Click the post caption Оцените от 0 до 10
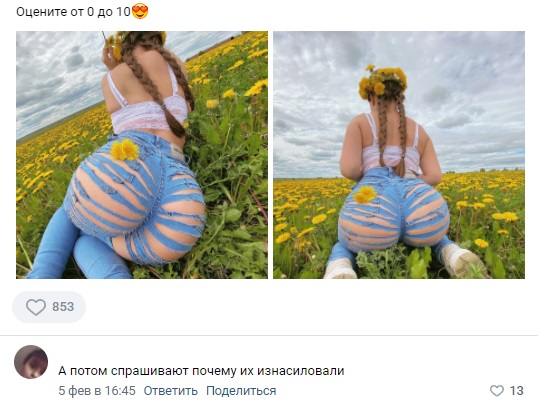This screenshot has width=538, height=407. pyautogui.click(x=73, y=12)
